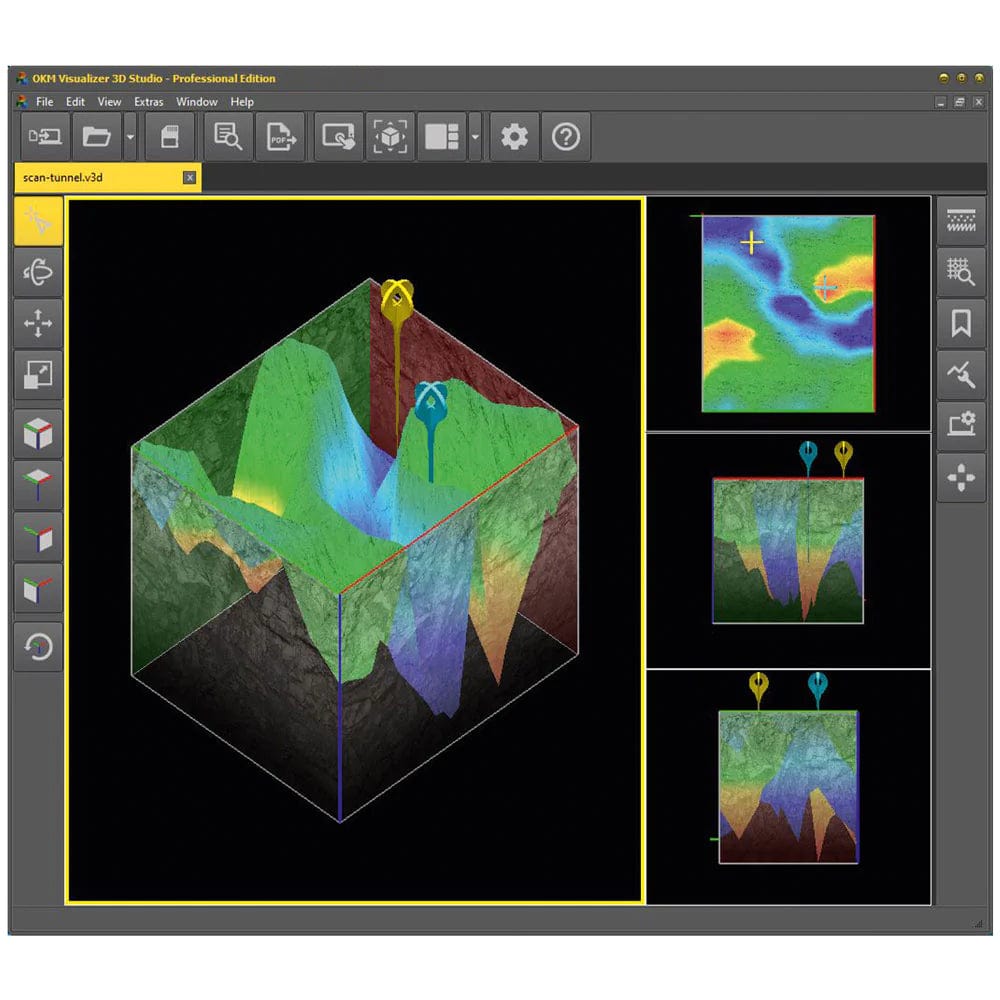Open the application settings gear
The image size is (1000, 1000).
[x=514, y=136]
